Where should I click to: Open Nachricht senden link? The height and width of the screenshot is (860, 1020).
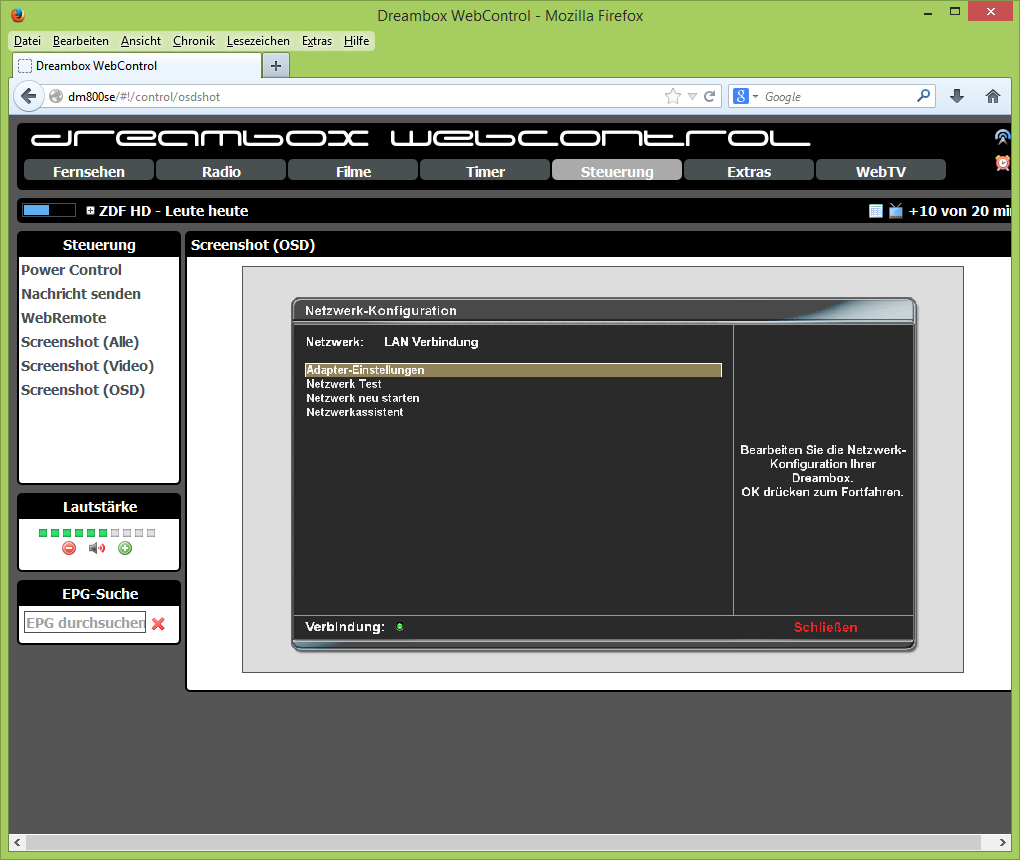tap(81, 294)
